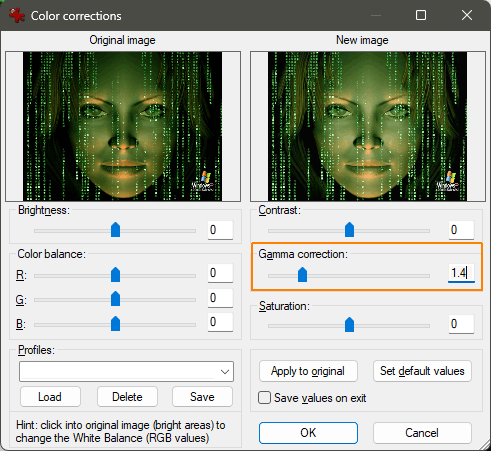Screen dimensions: 491x451
Task: Click the Gamma correction value field
Action: 461,273
